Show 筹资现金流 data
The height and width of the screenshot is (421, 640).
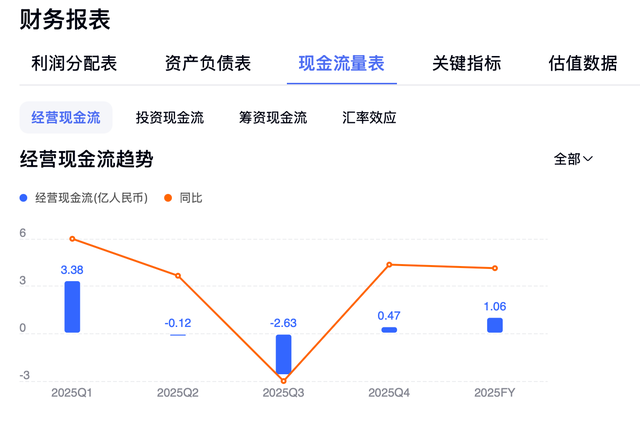[x=273, y=117]
